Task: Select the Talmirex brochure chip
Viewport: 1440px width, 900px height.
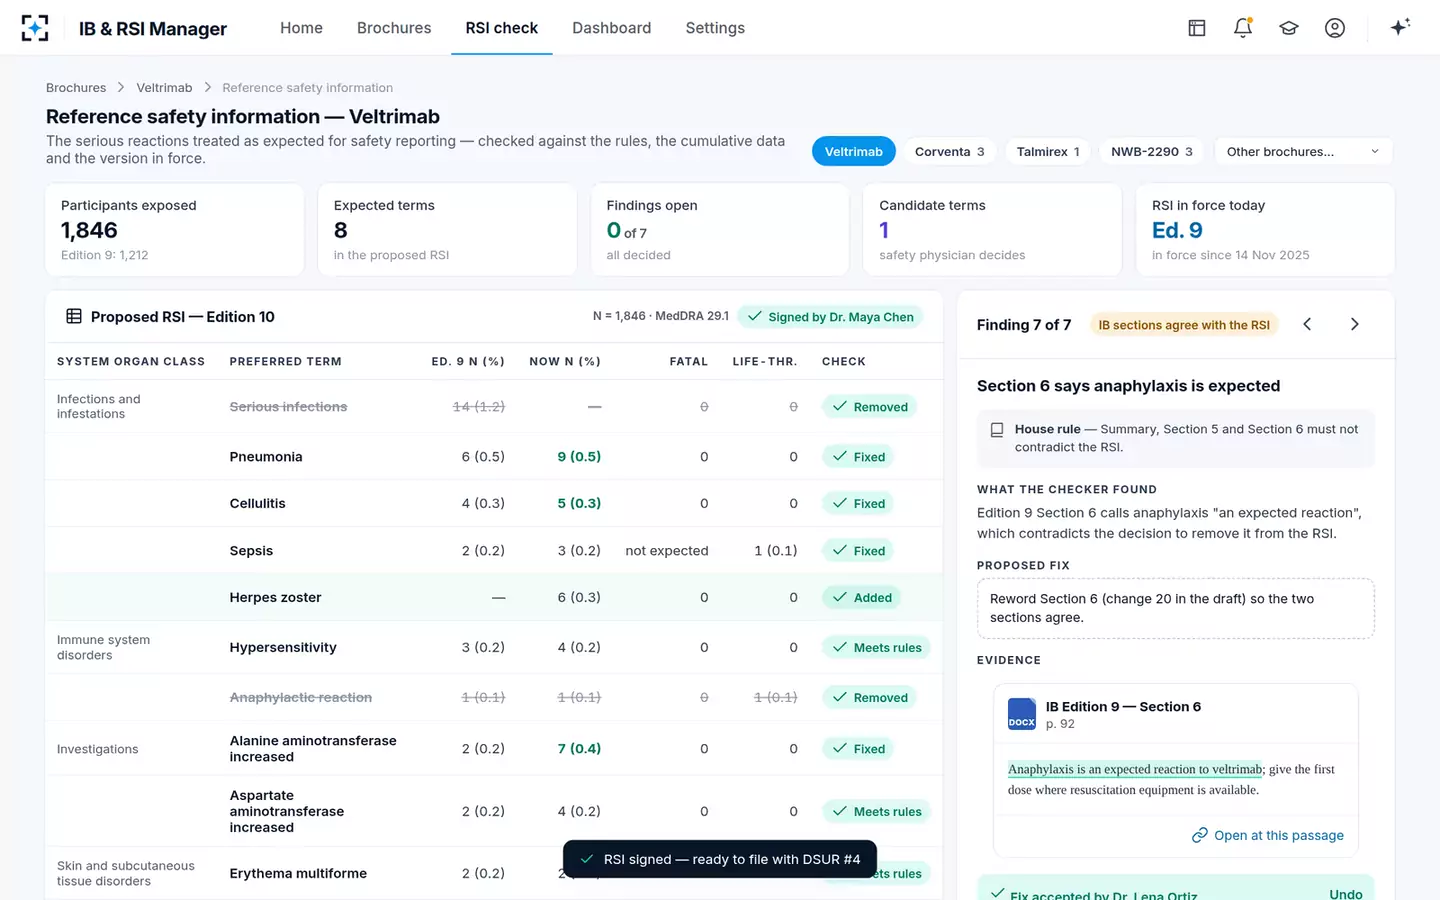Action: 1048,152
